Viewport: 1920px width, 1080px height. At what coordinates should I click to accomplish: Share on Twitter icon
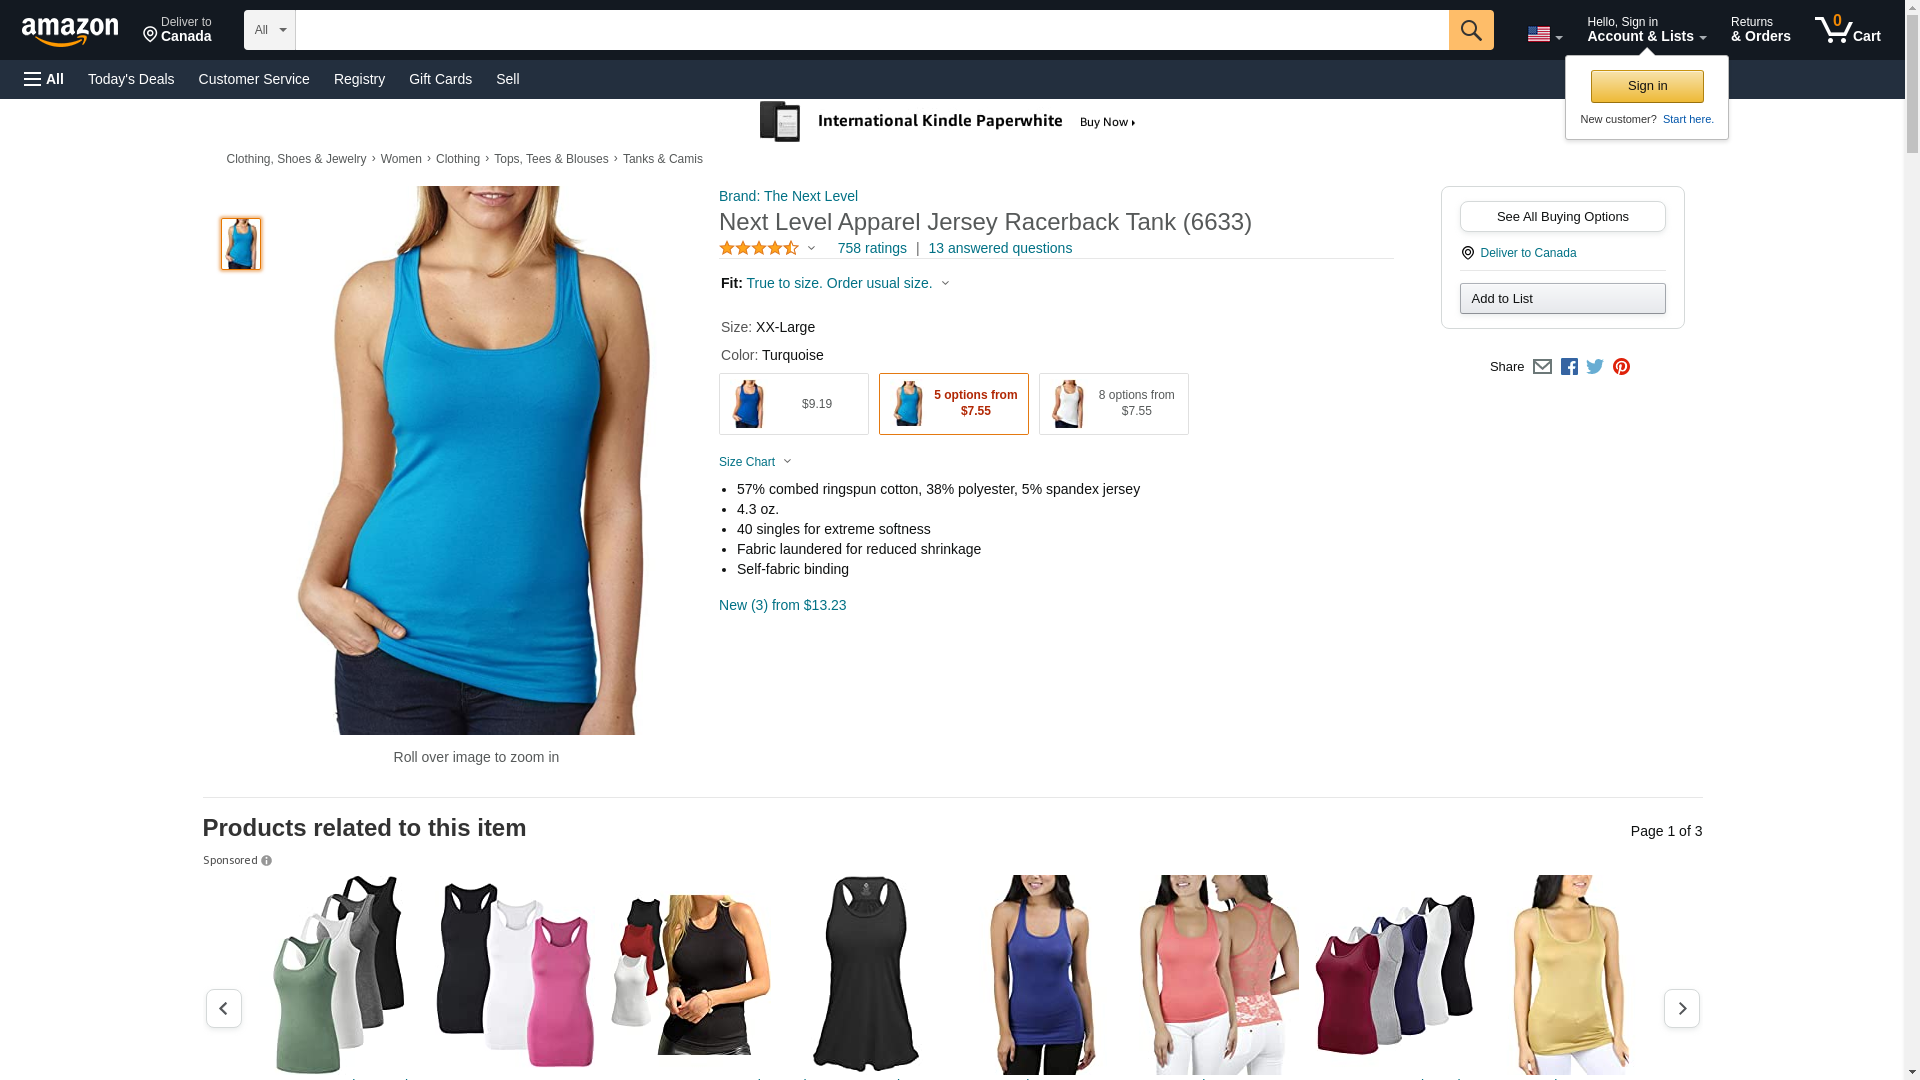pyautogui.click(x=1595, y=367)
